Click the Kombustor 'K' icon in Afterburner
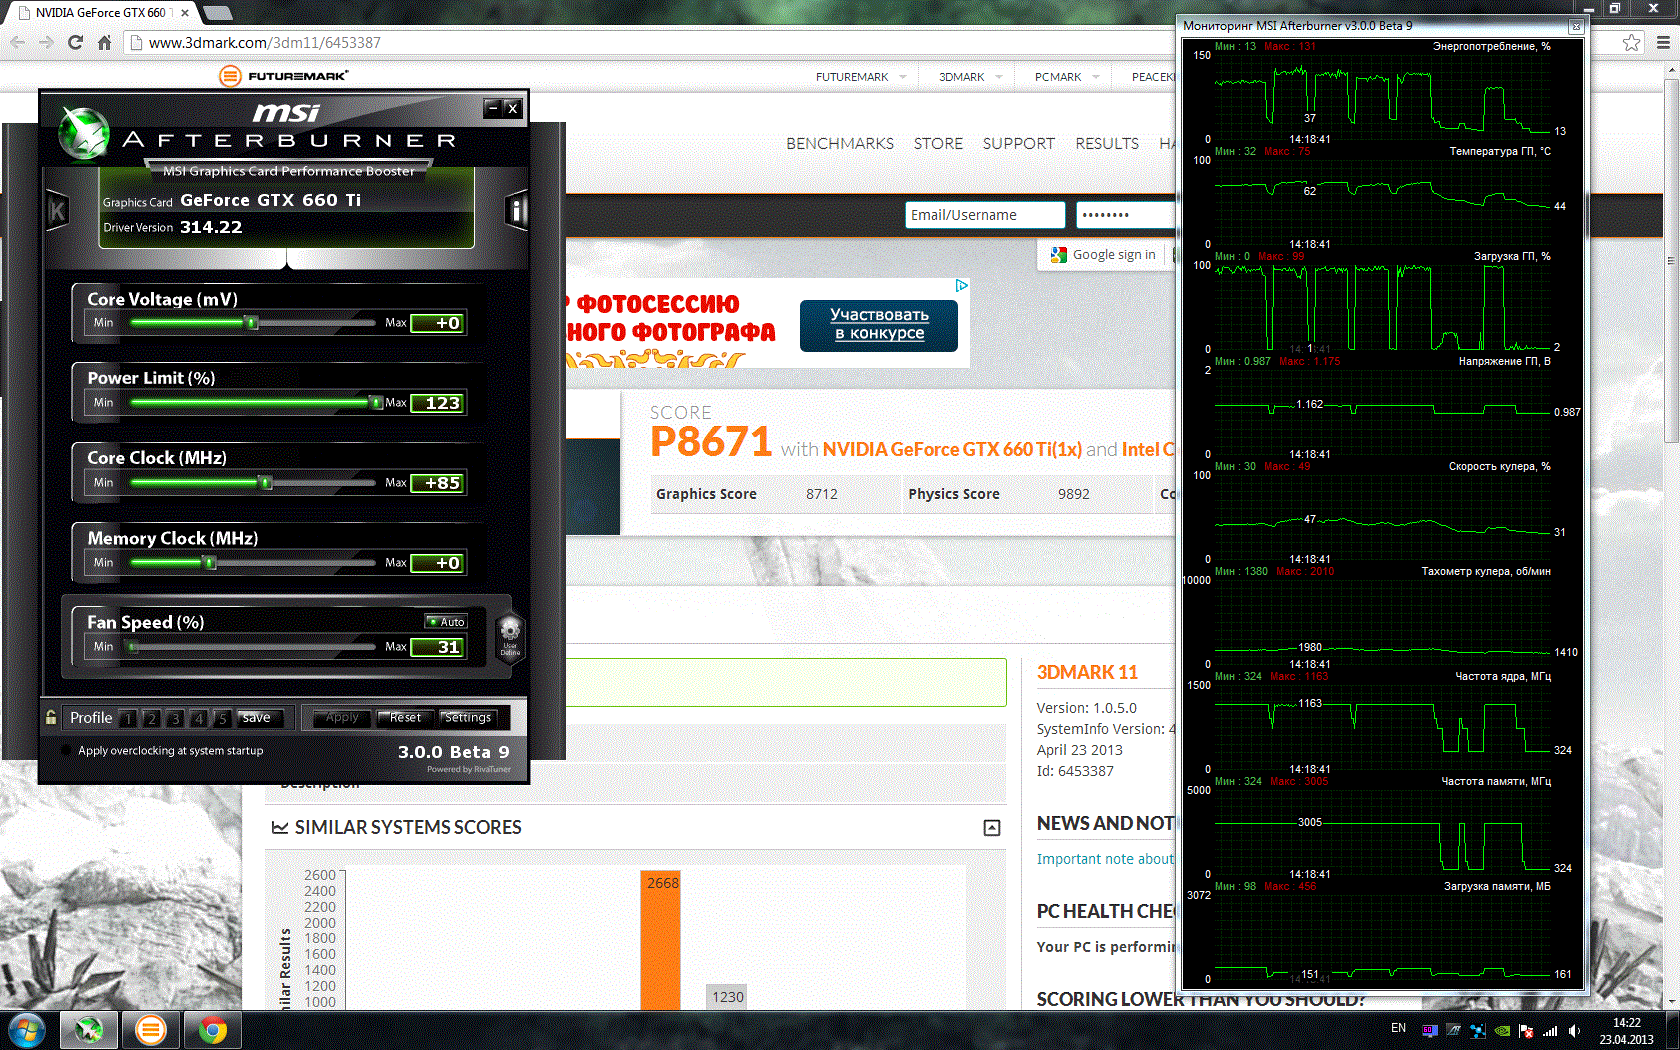1680x1050 pixels. [x=58, y=210]
